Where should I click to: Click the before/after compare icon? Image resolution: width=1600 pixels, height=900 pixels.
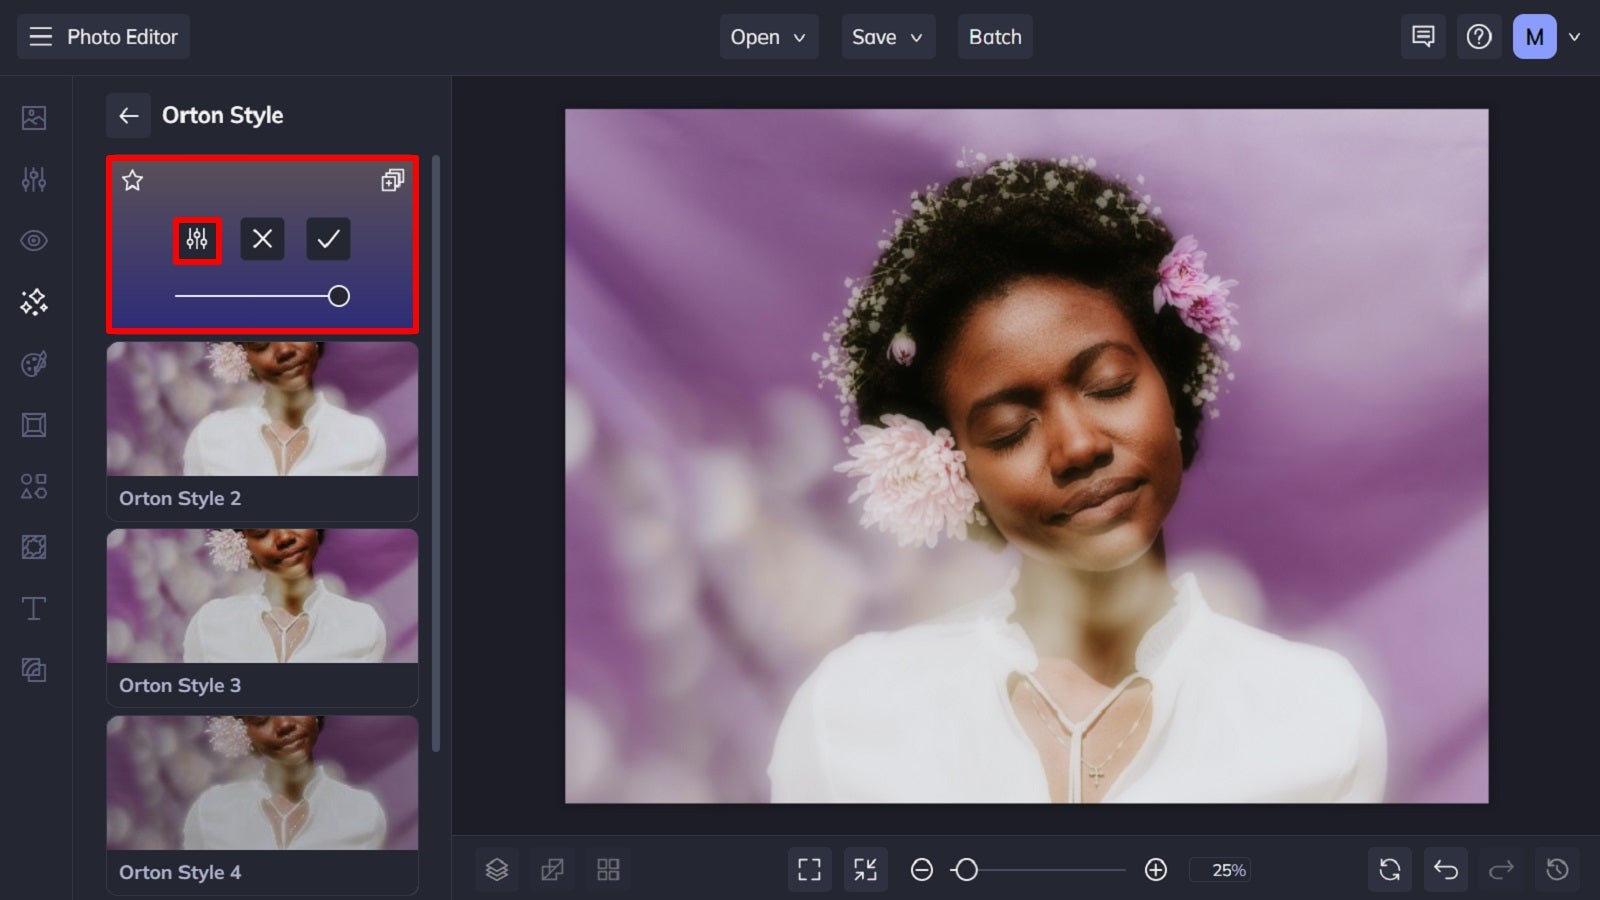tap(553, 869)
